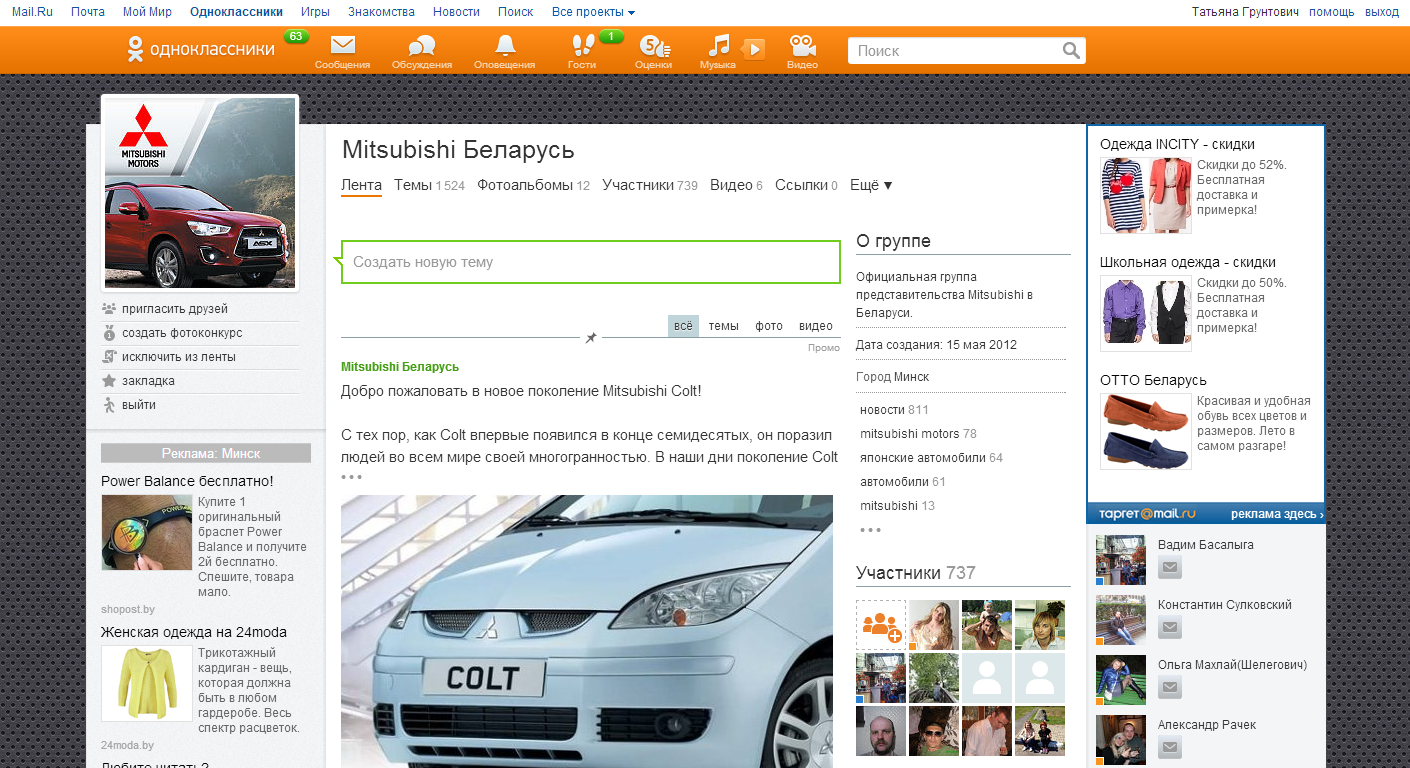The width and height of the screenshot is (1410, 768).
Task: Click the Участники 737 heading
Action: 916,573
